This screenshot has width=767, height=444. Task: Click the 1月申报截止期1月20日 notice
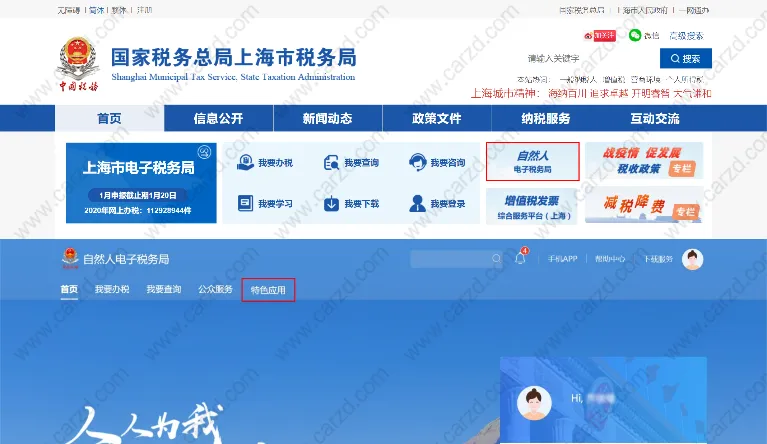(x=138, y=195)
